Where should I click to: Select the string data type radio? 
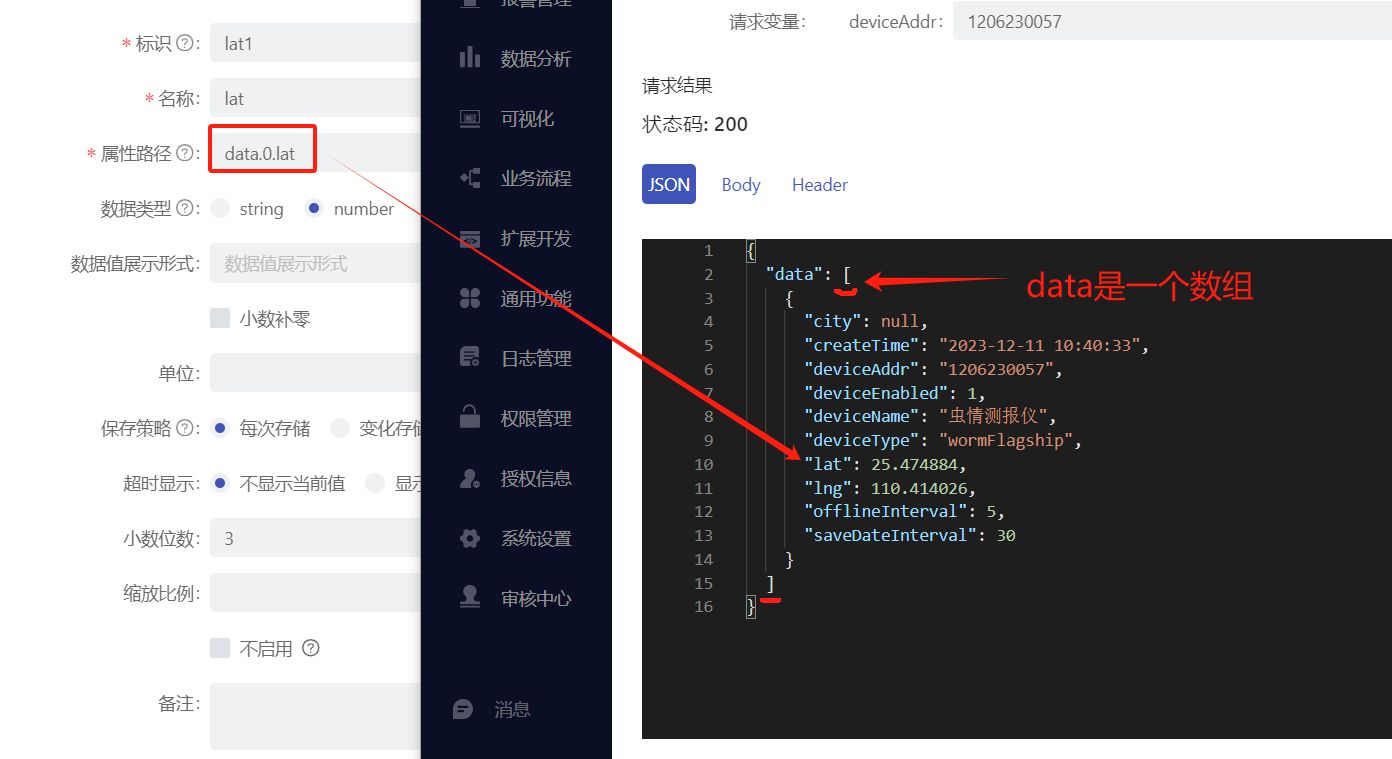coord(220,209)
